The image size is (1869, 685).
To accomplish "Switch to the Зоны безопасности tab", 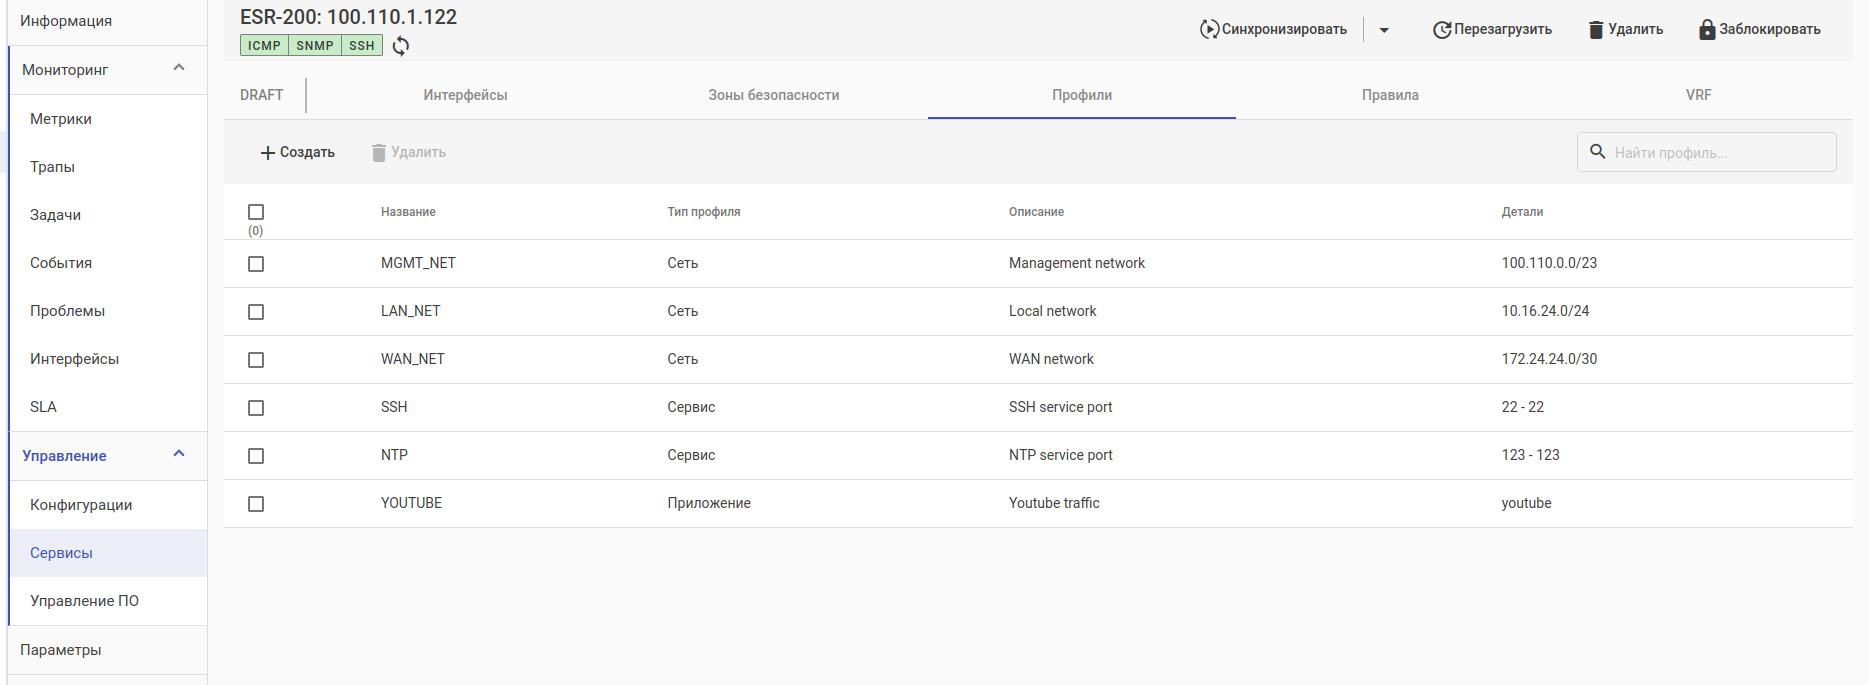I will pyautogui.click(x=773, y=95).
